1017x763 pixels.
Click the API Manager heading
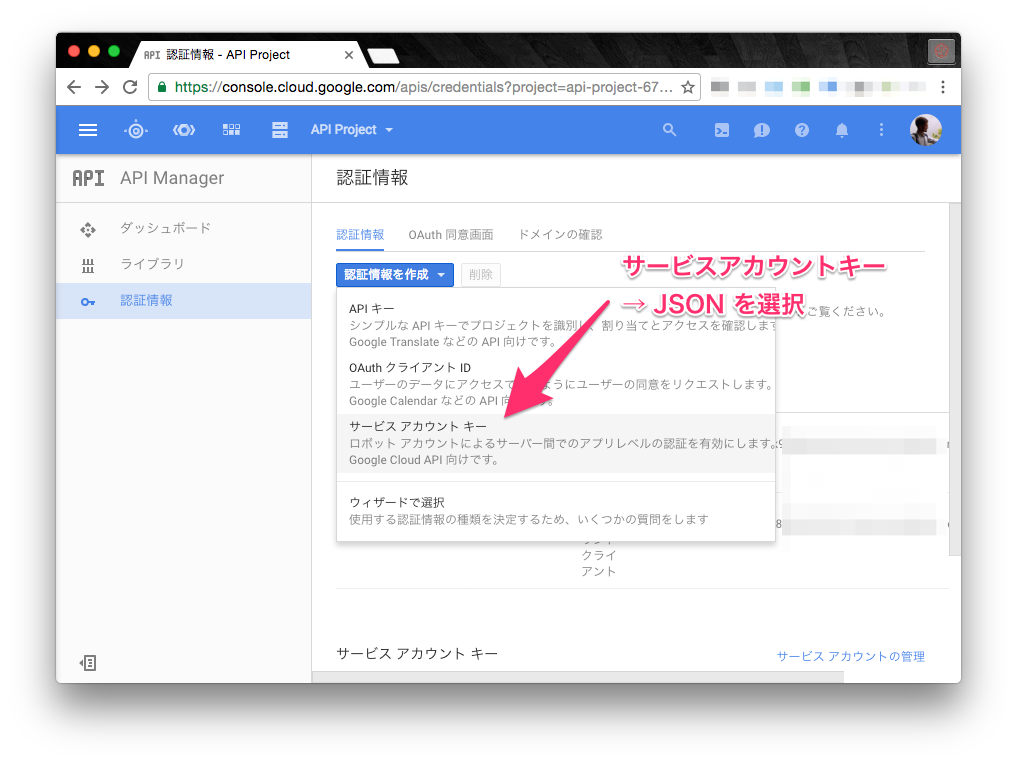(172, 178)
